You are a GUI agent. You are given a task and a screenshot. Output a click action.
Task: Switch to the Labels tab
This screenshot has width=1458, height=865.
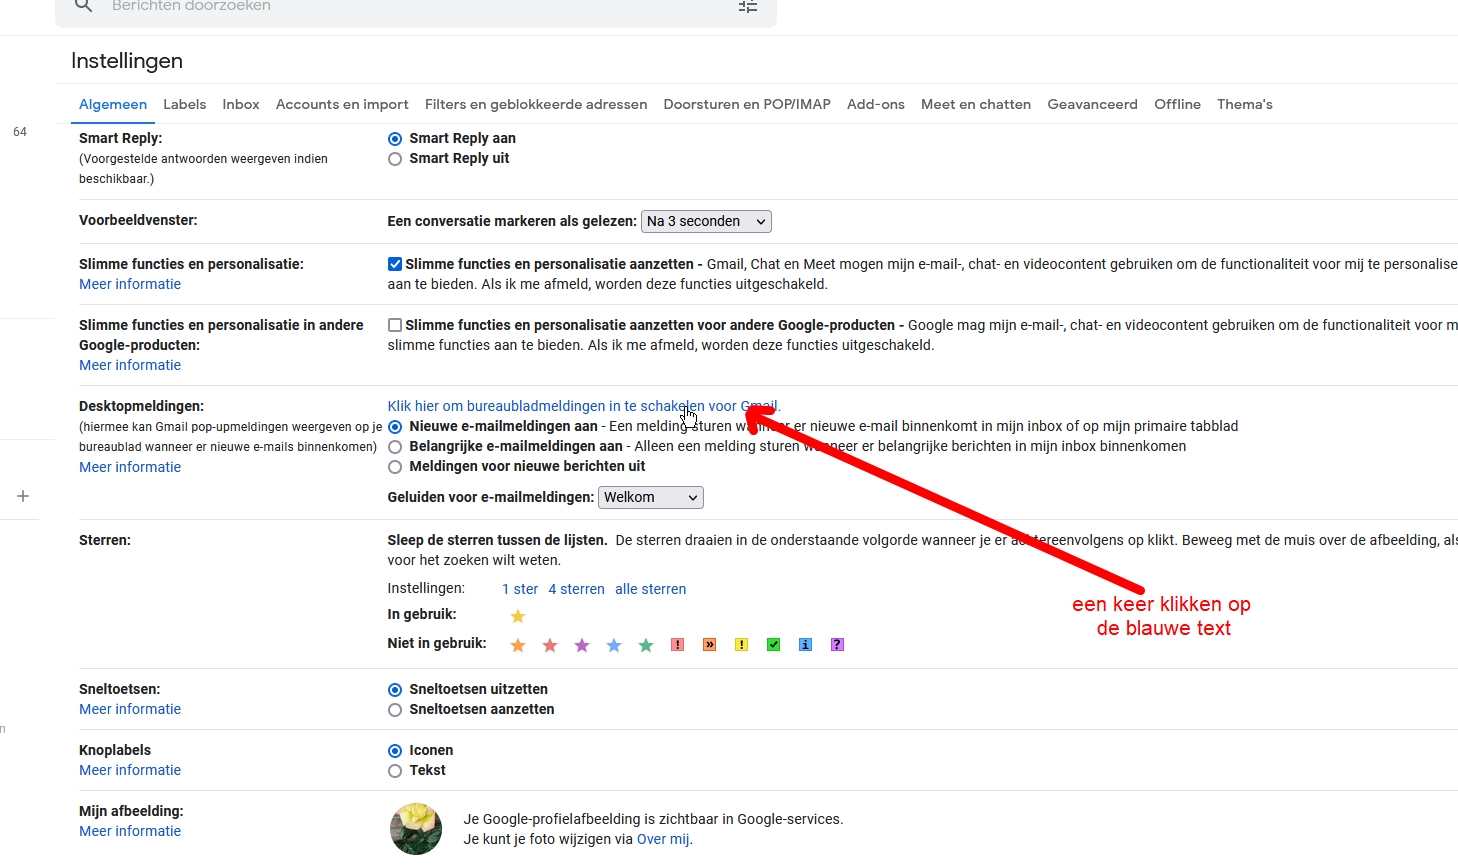coord(184,104)
